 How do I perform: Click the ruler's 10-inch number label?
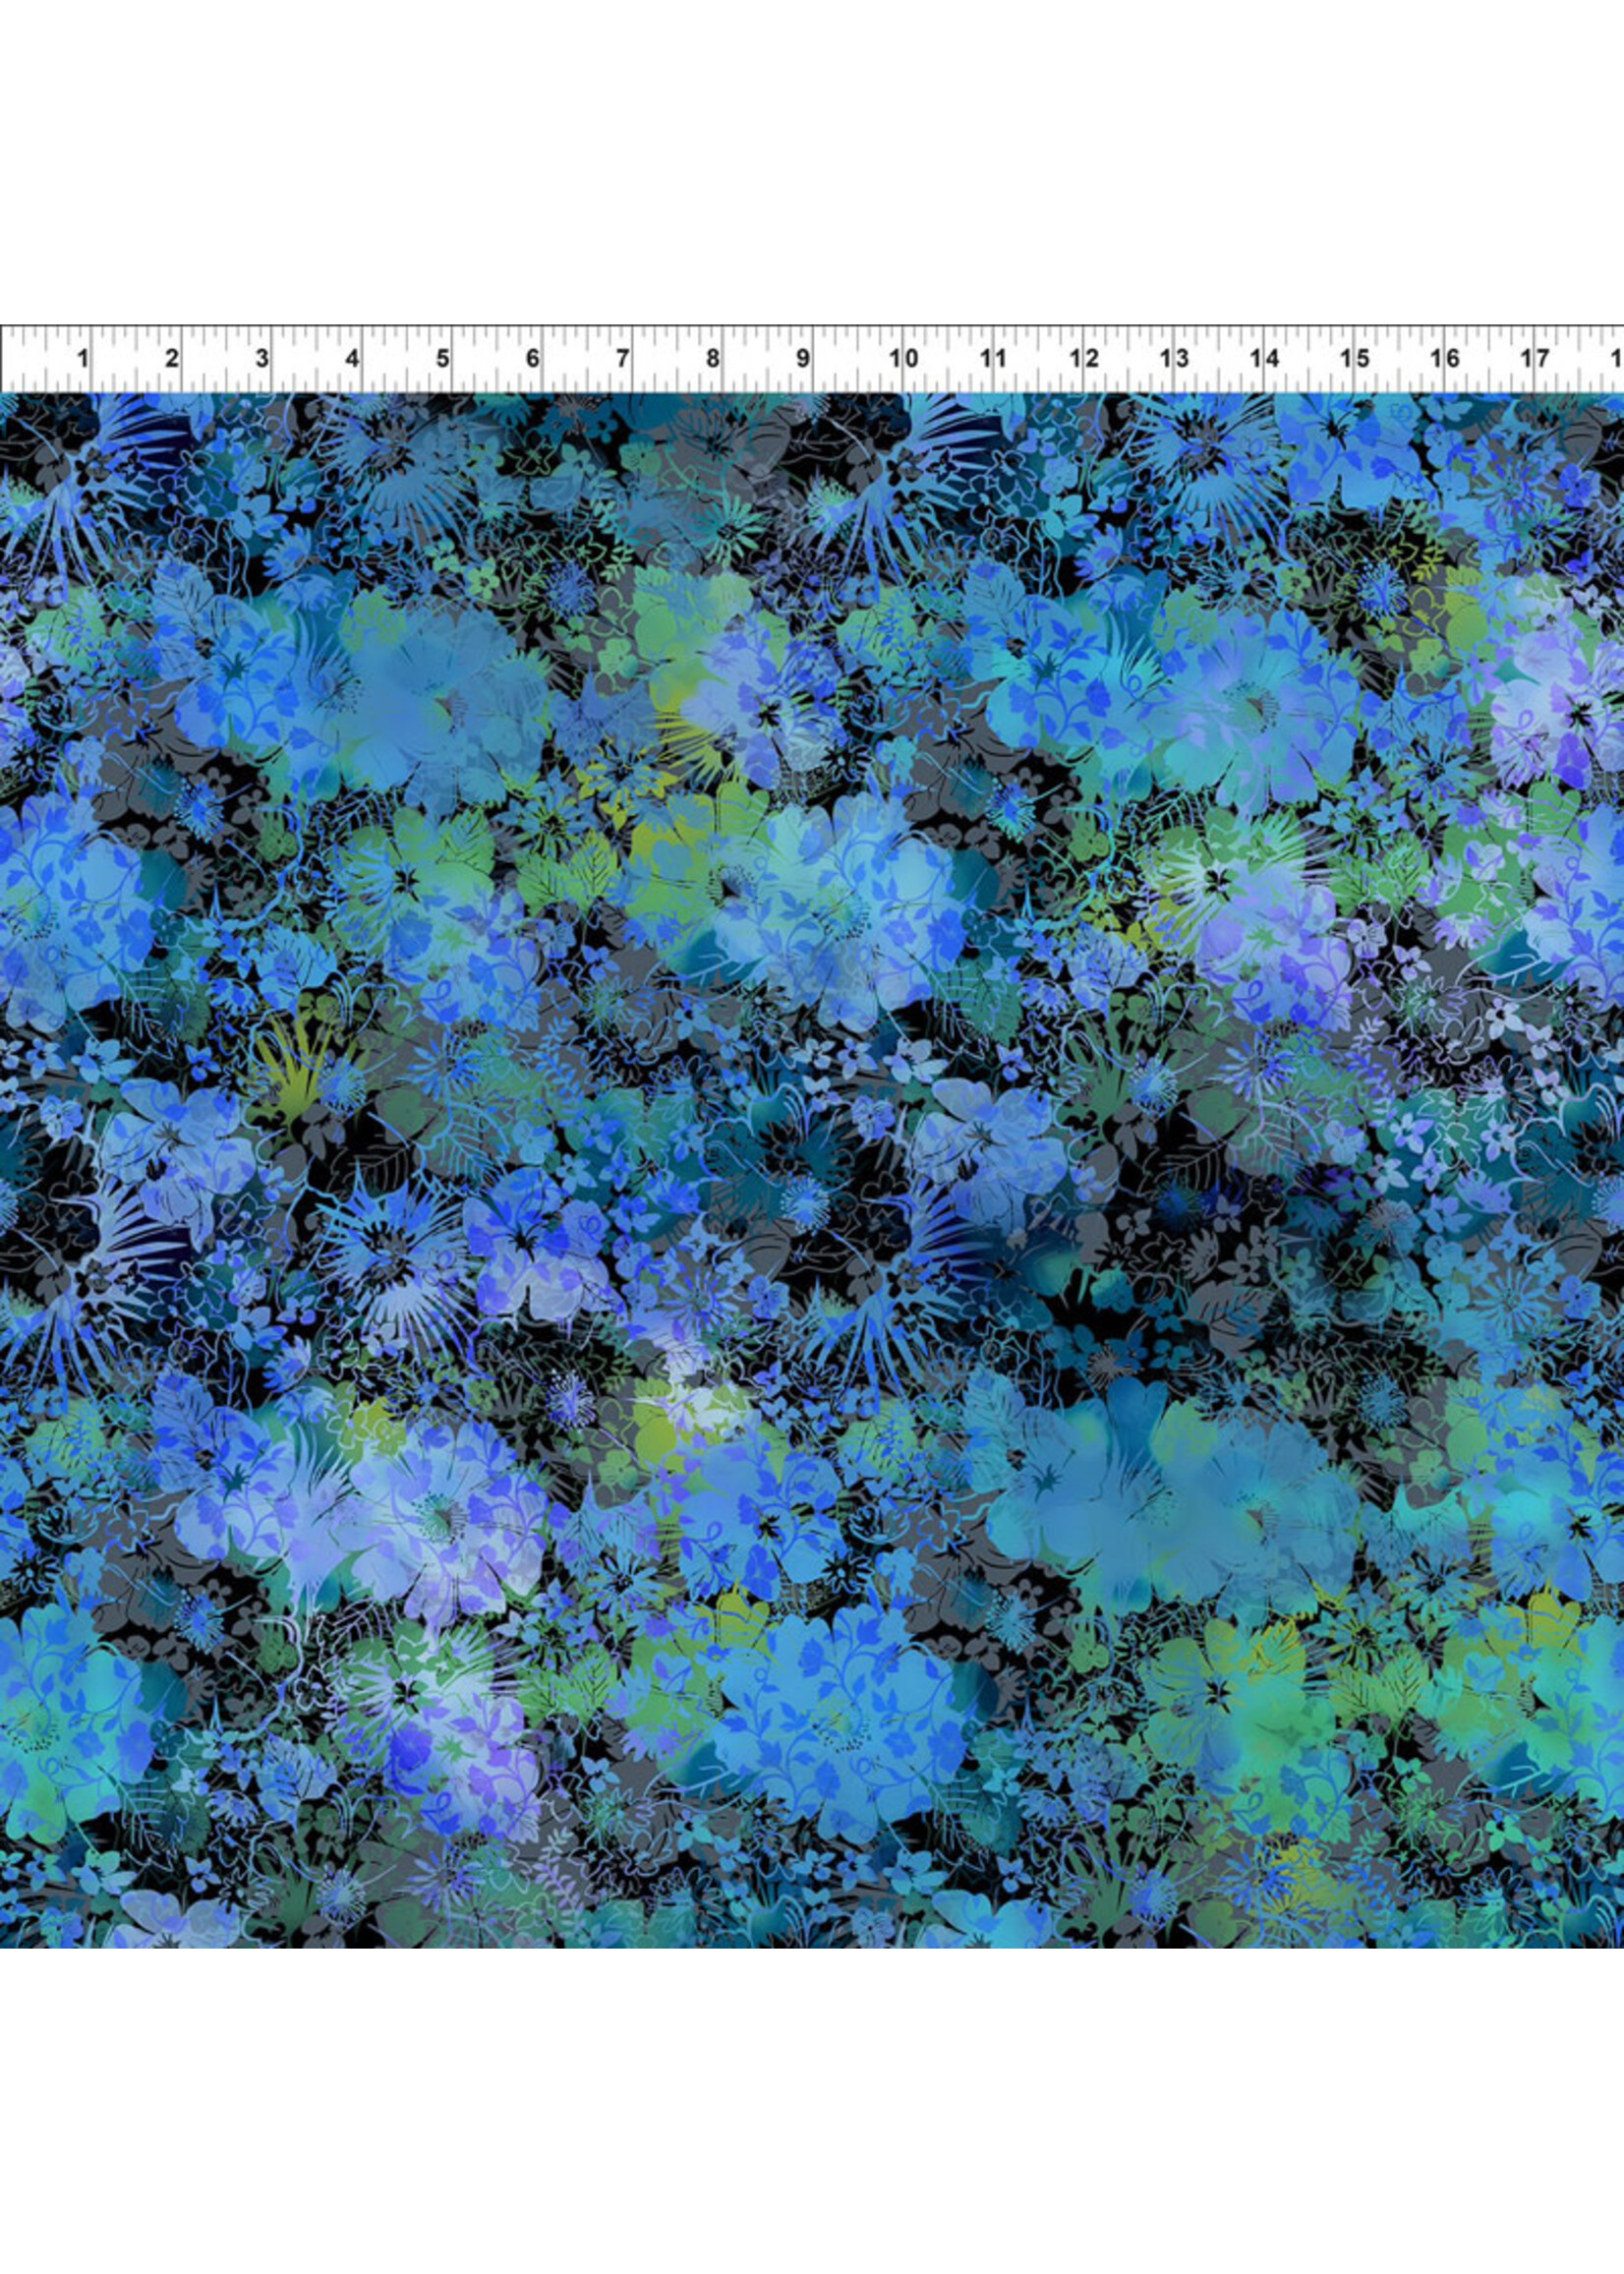pos(904,357)
